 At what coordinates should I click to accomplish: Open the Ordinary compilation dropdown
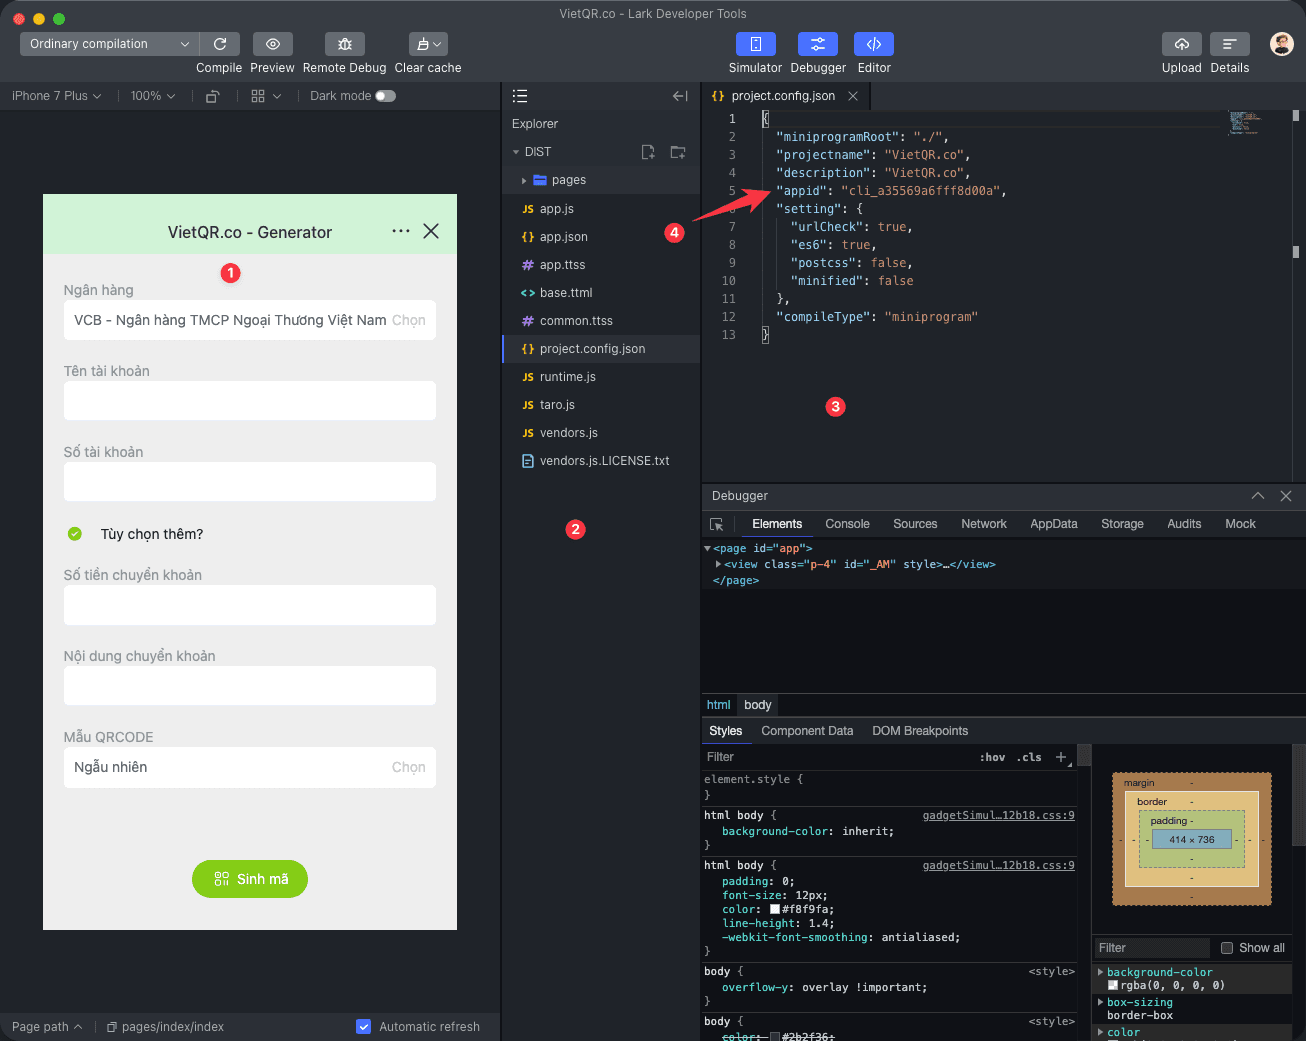click(109, 44)
